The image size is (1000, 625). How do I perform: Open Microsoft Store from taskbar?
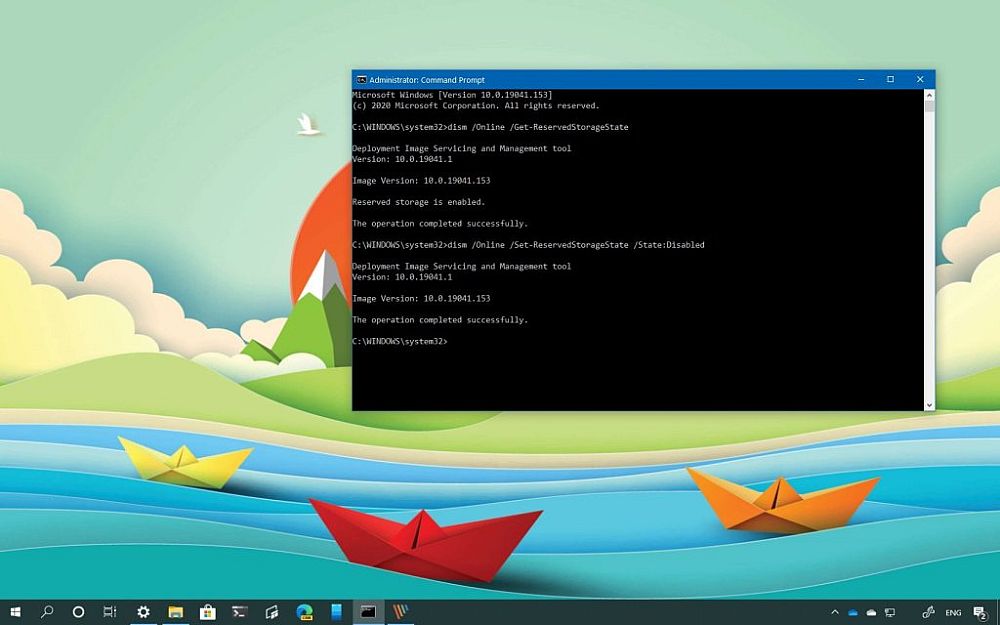(x=207, y=612)
